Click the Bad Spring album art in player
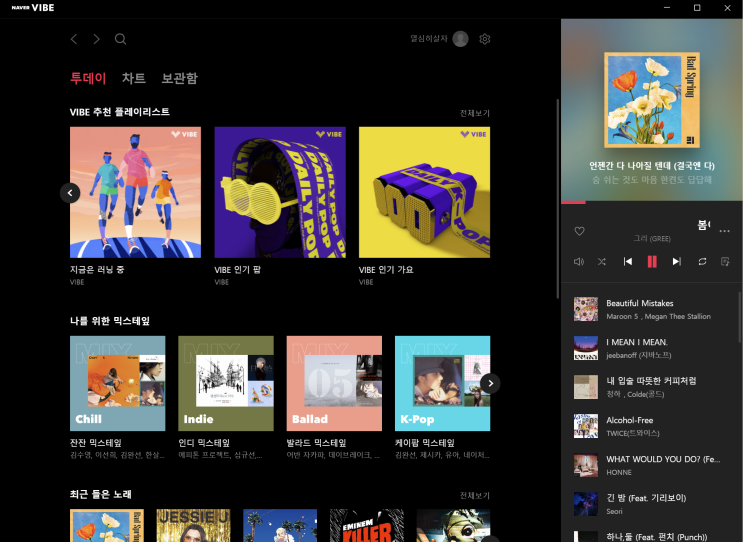The height and width of the screenshot is (542, 743). (x=652, y=100)
